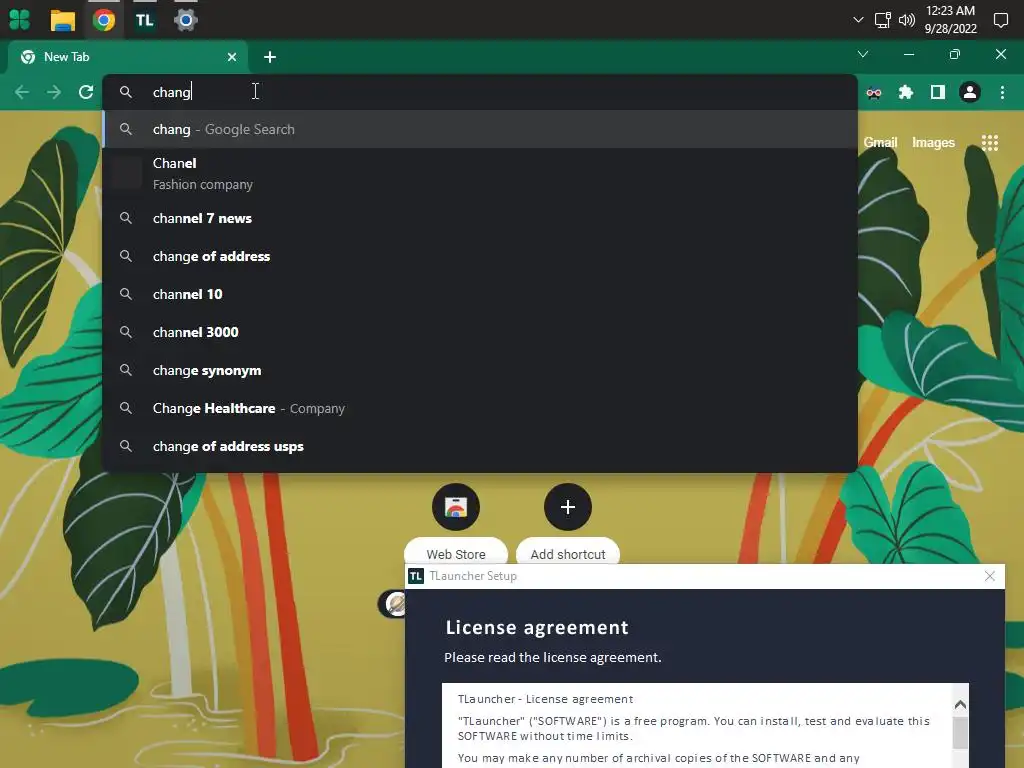Reload the current page
The image size is (1024, 768).
coord(86,92)
